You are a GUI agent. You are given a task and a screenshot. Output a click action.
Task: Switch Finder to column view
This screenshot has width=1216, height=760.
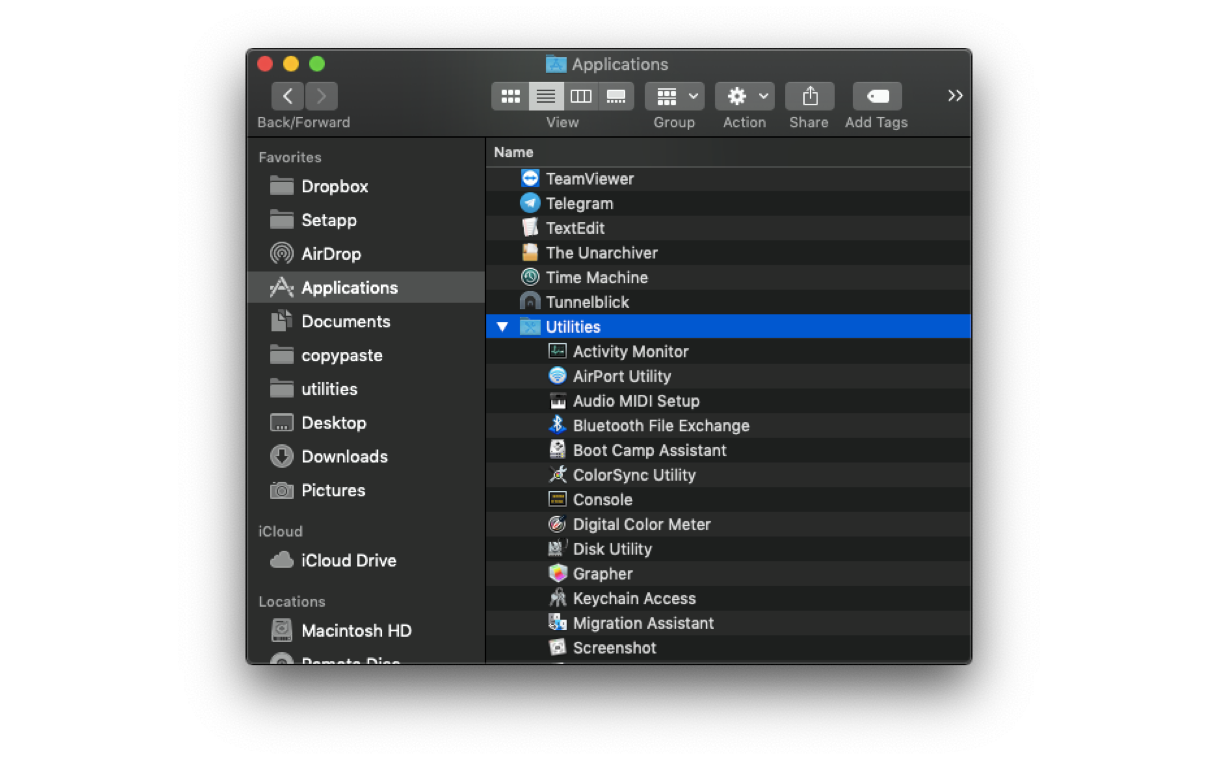581,96
